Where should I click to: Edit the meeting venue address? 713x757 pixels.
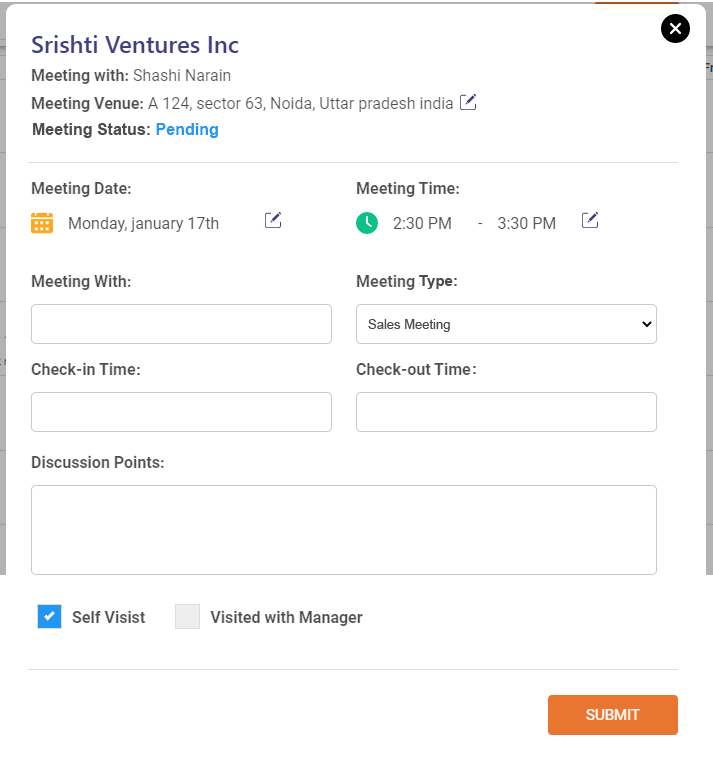[x=468, y=102]
